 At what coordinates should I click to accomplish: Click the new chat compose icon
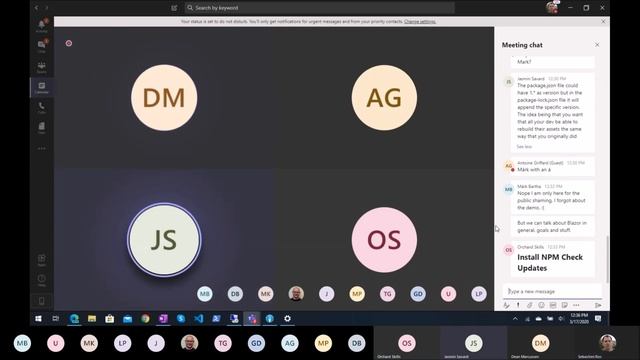174,8
